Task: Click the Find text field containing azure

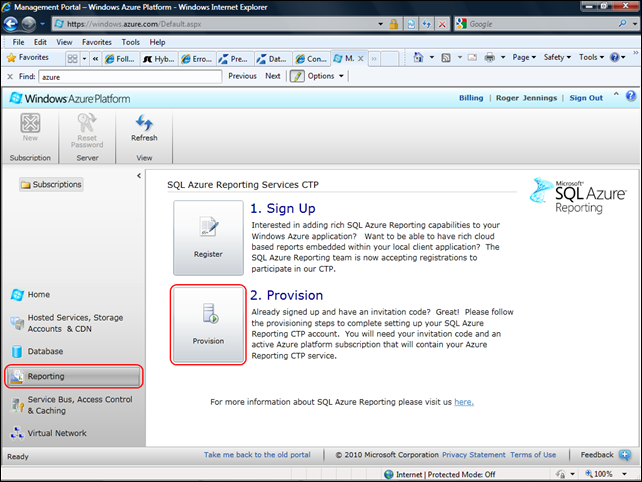Action: click(x=130, y=77)
